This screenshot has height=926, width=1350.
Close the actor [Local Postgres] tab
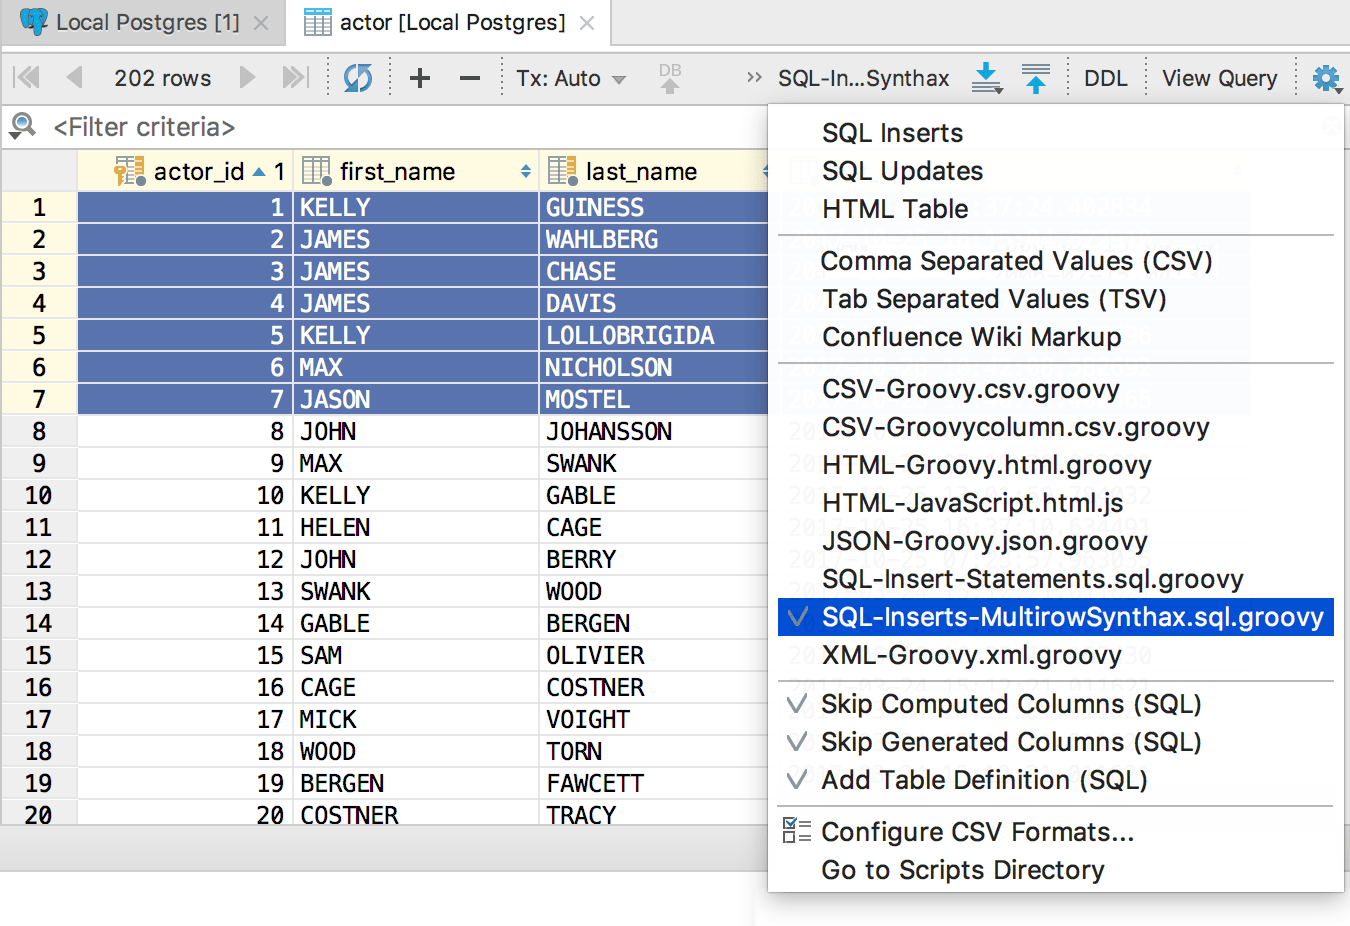click(587, 23)
